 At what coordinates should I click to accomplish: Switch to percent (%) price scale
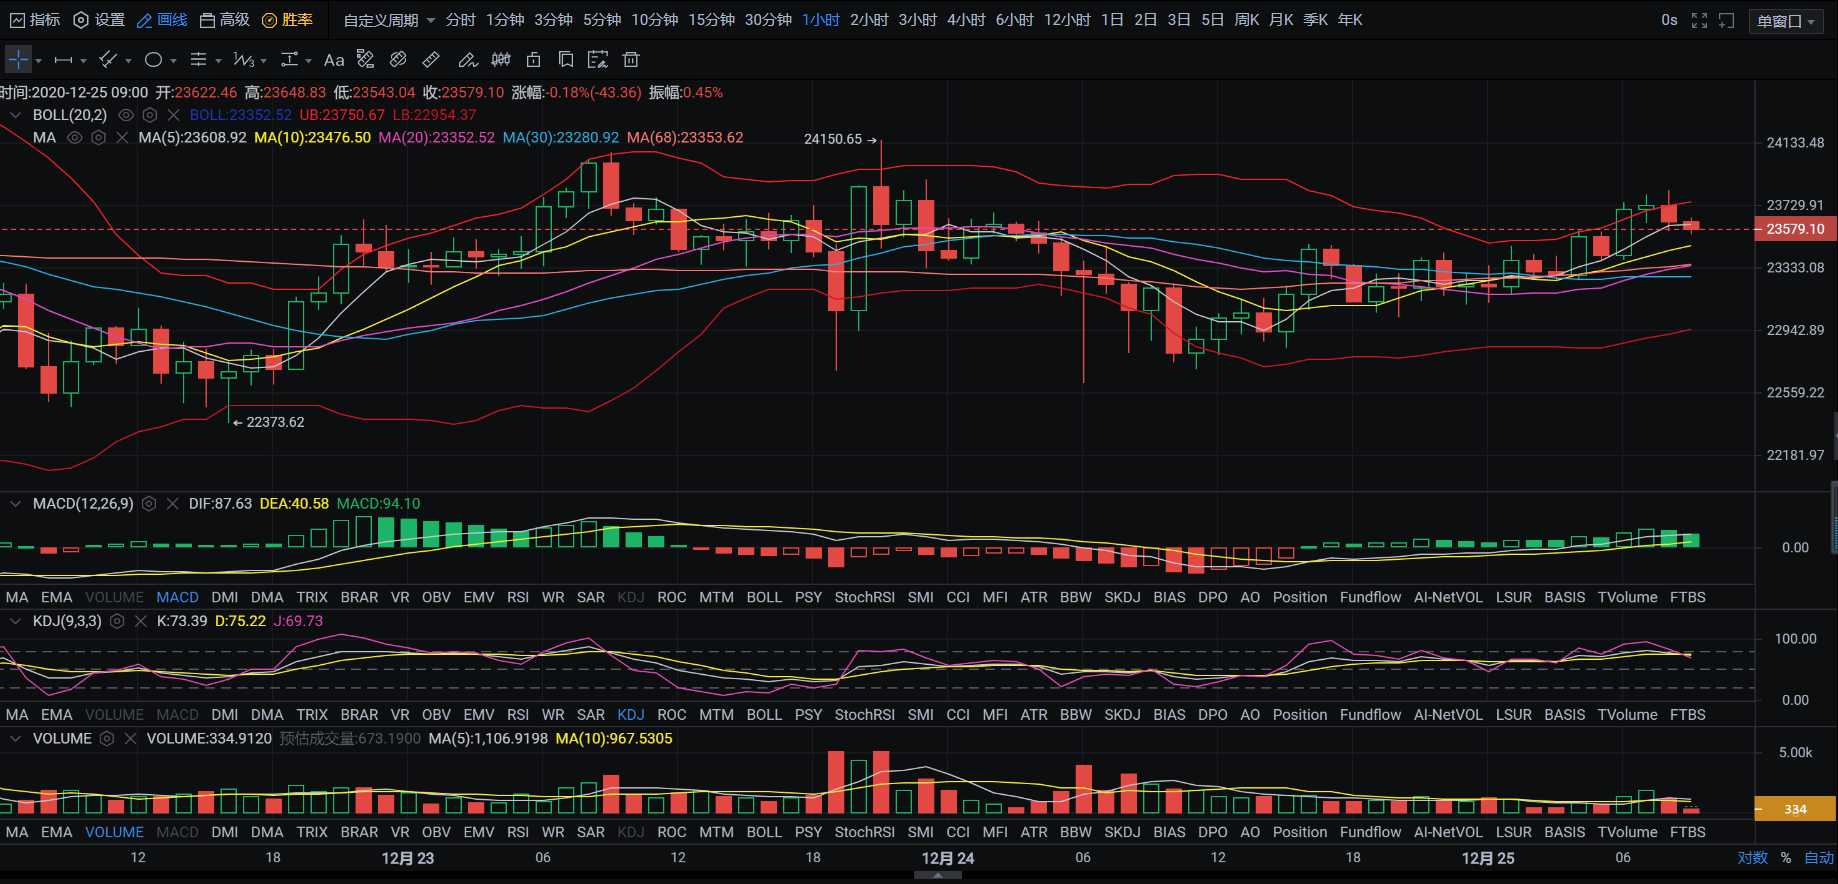pos(1786,858)
